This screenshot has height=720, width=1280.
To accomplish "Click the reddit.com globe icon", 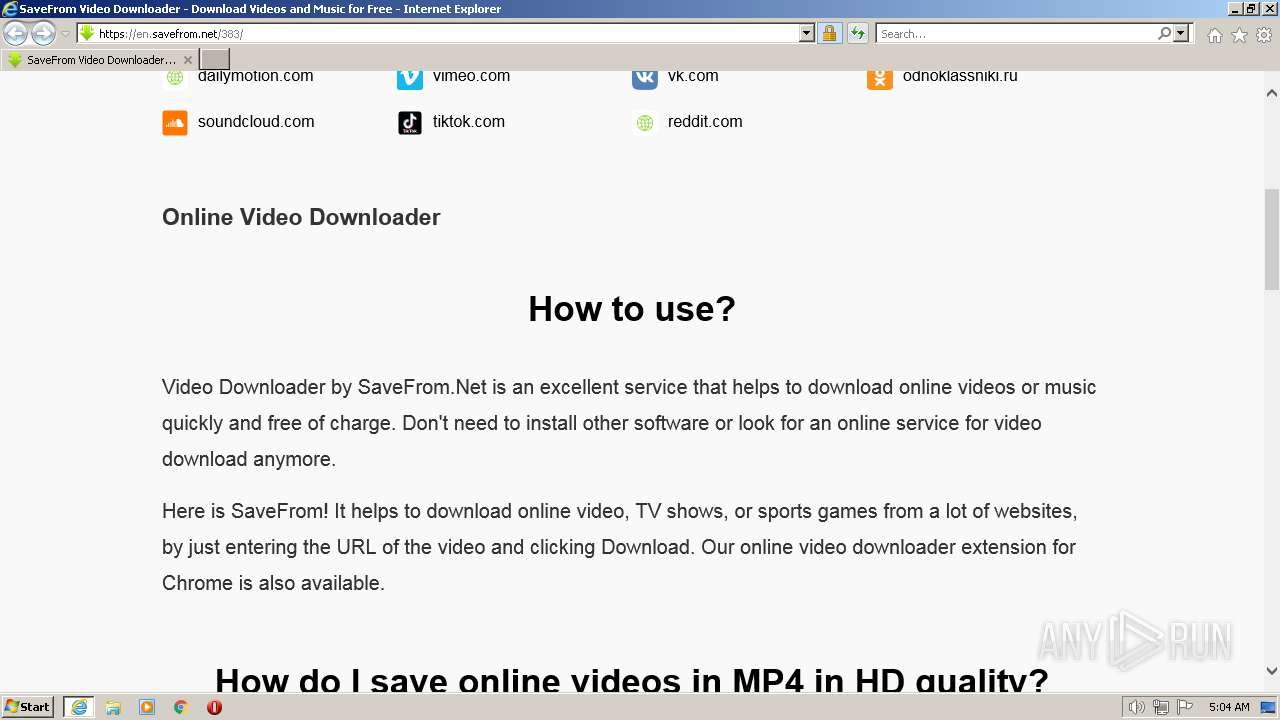I will (645, 123).
